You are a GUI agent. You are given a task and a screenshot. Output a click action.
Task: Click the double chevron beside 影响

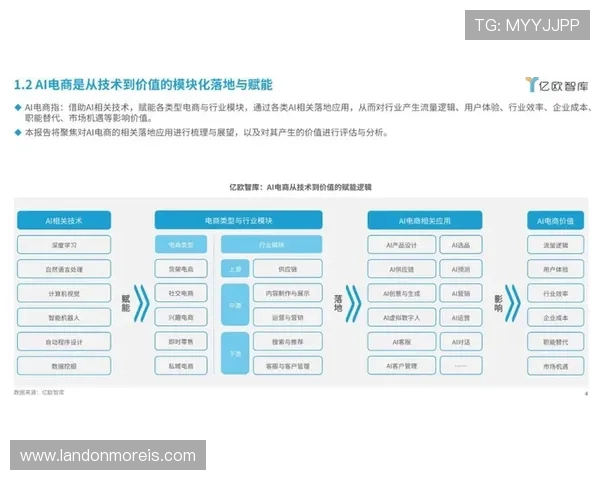pos(513,303)
